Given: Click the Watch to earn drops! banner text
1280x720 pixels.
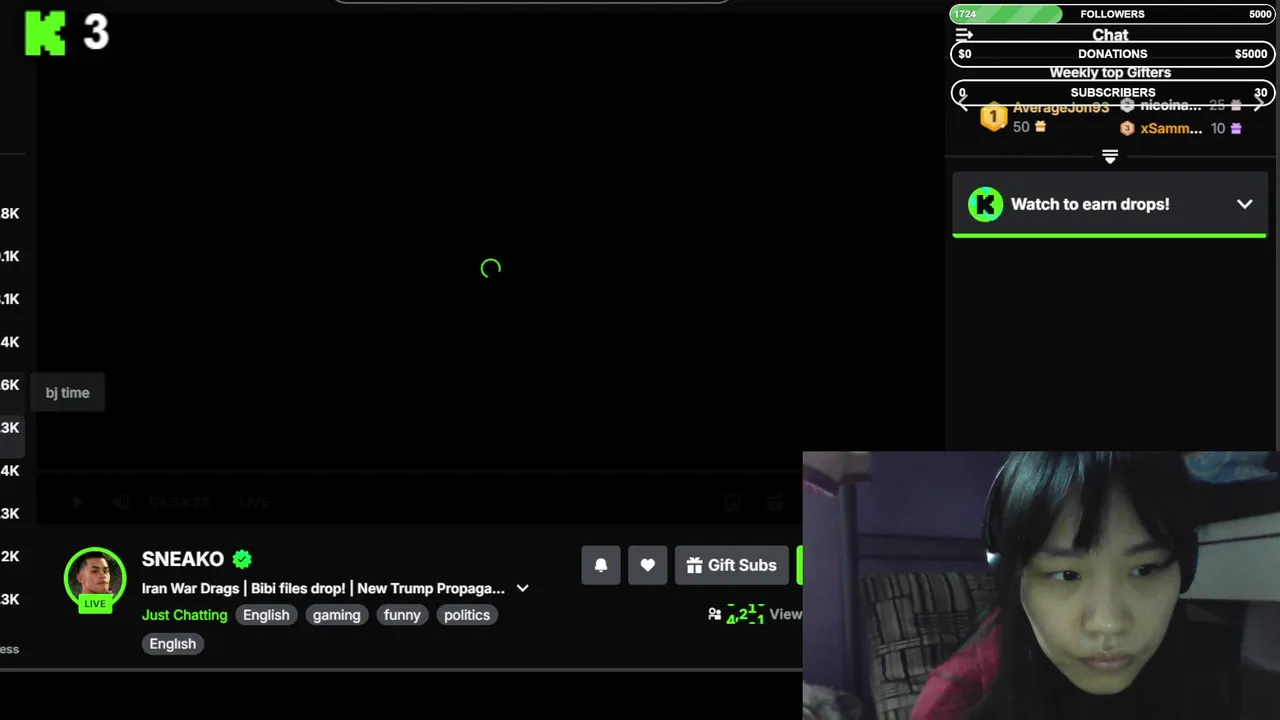Looking at the screenshot, I should click(x=1090, y=204).
